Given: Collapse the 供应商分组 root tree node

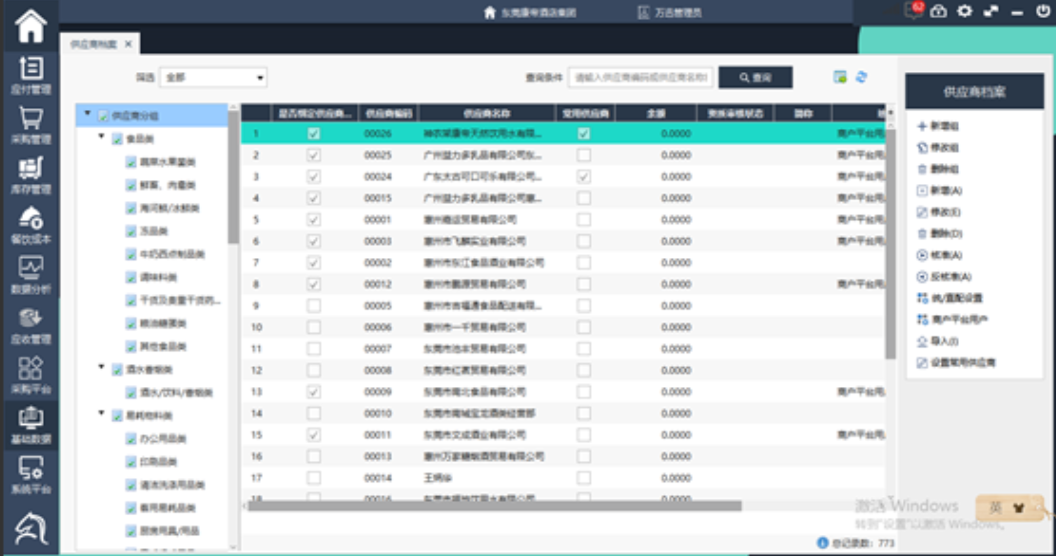Looking at the screenshot, I should 88,115.
